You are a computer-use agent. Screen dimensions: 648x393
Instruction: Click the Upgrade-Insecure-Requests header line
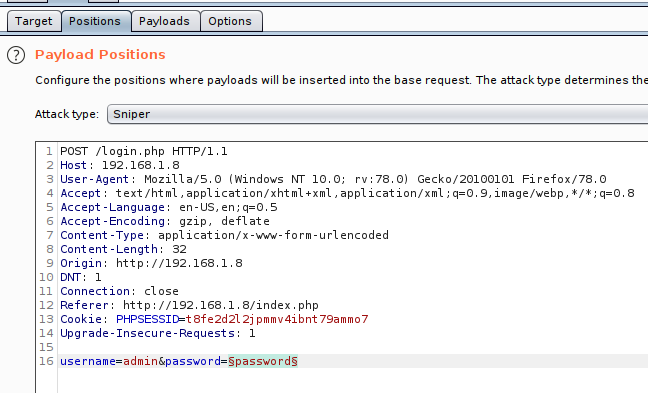coord(158,333)
